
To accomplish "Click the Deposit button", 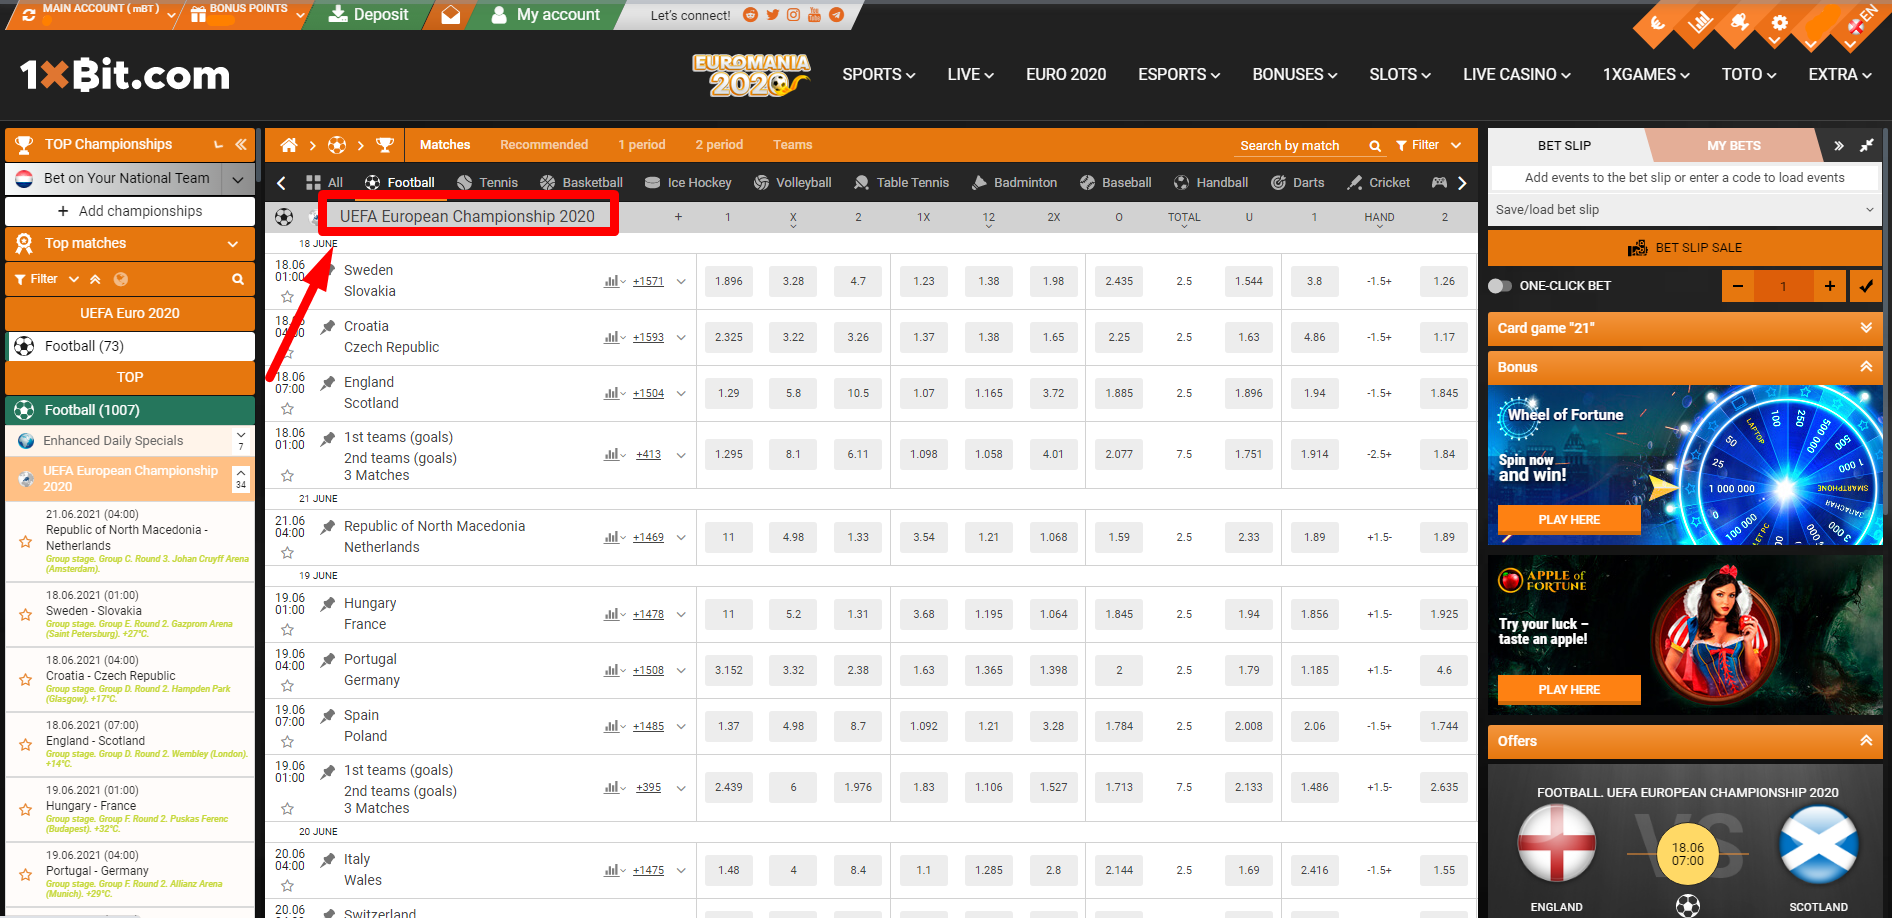I will [368, 15].
